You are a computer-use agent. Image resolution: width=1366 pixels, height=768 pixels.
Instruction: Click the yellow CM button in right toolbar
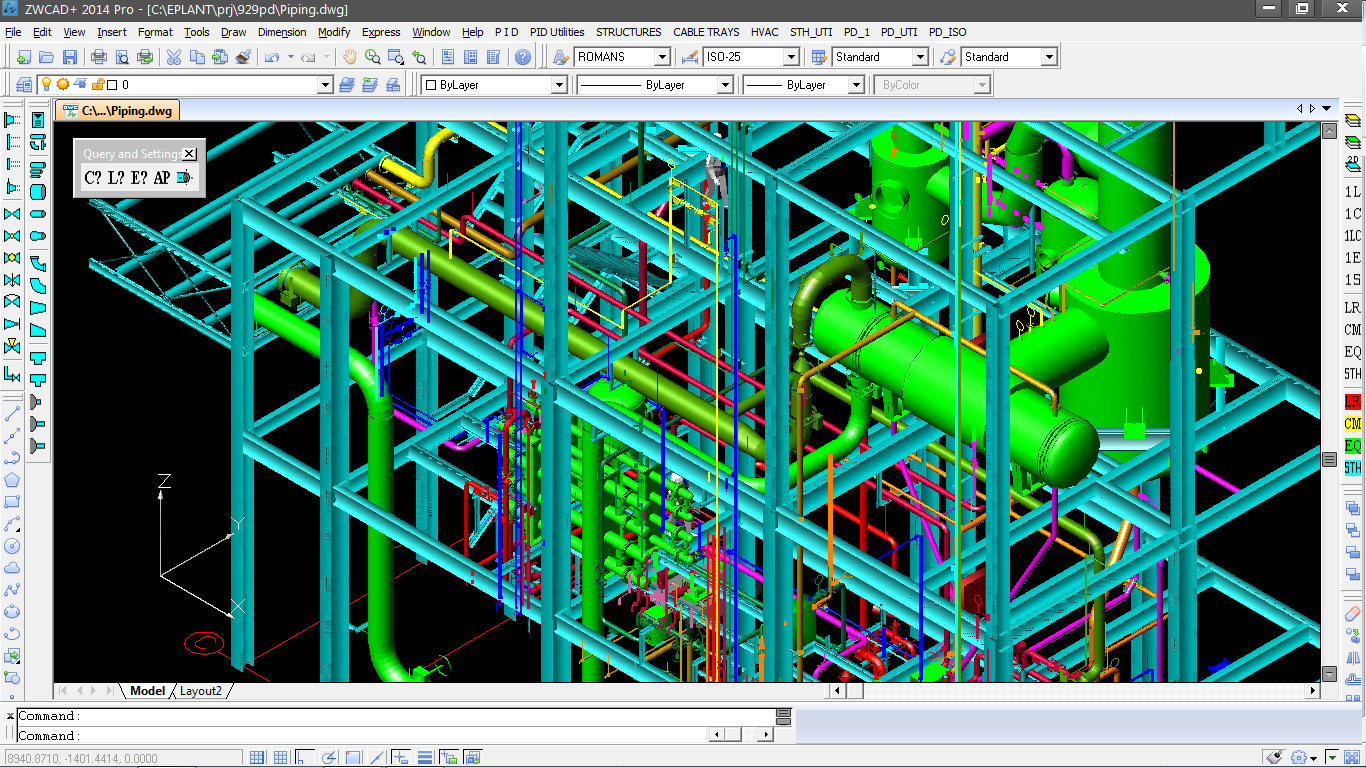[1352, 423]
